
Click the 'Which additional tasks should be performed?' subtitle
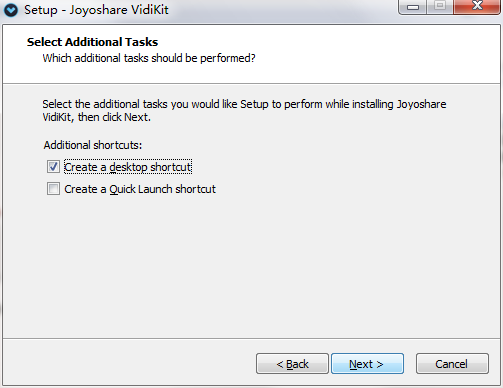pos(149,58)
